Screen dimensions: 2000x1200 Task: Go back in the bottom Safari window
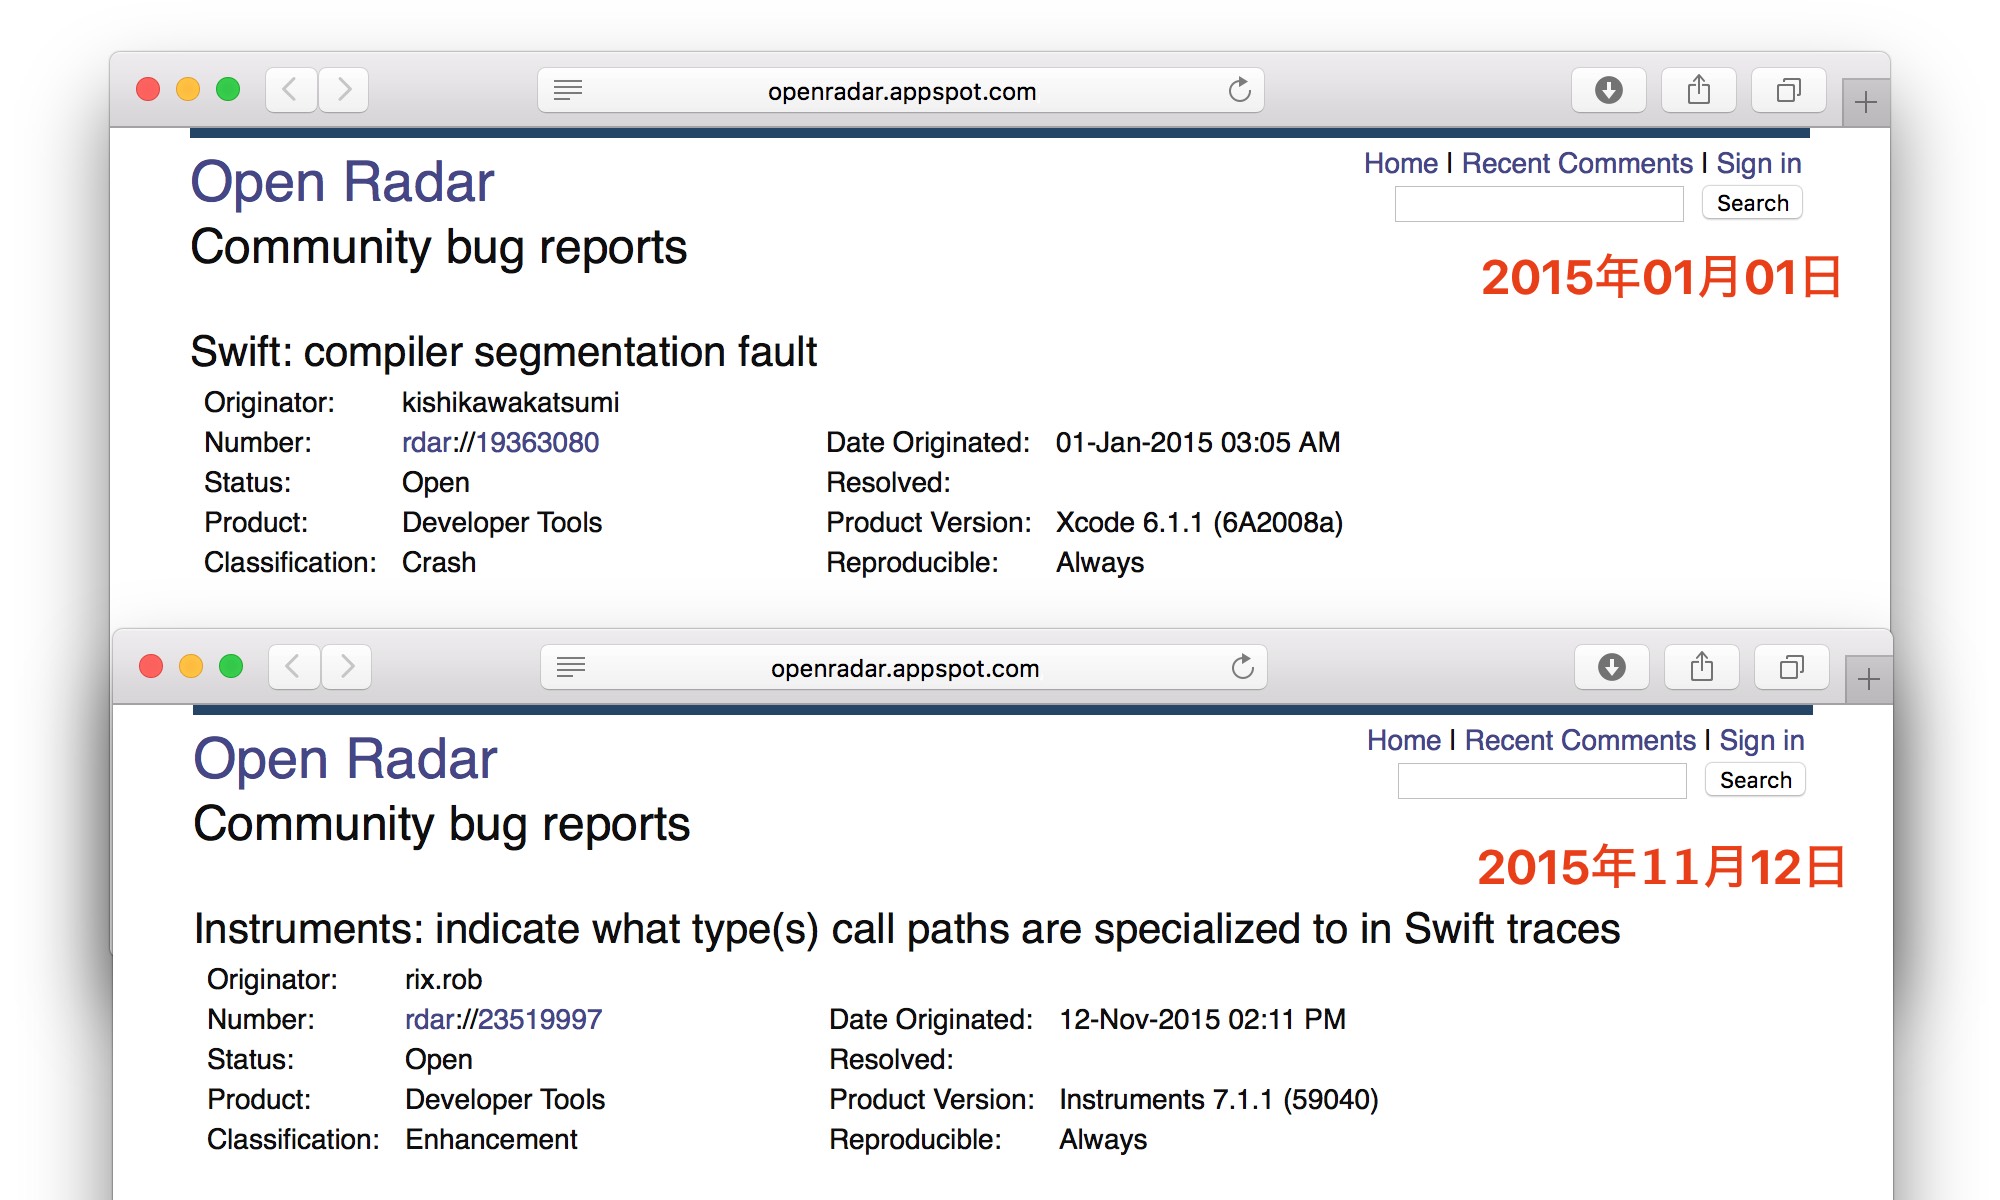[293, 667]
